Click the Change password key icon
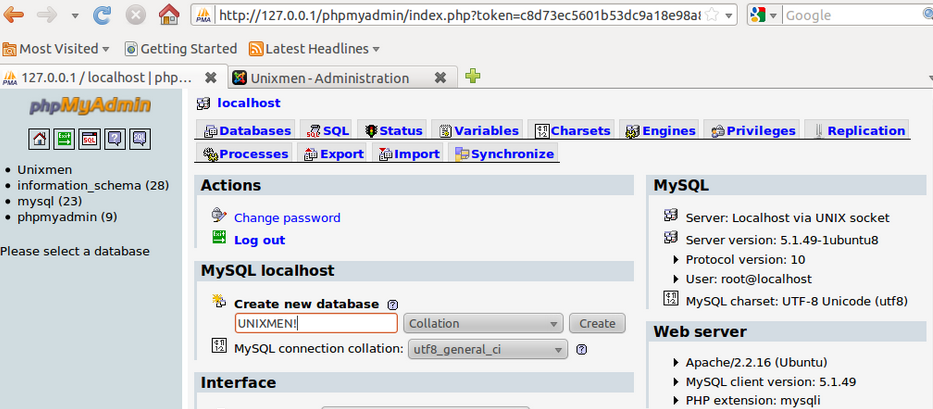This screenshot has height=409, width=933. pyautogui.click(x=219, y=214)
